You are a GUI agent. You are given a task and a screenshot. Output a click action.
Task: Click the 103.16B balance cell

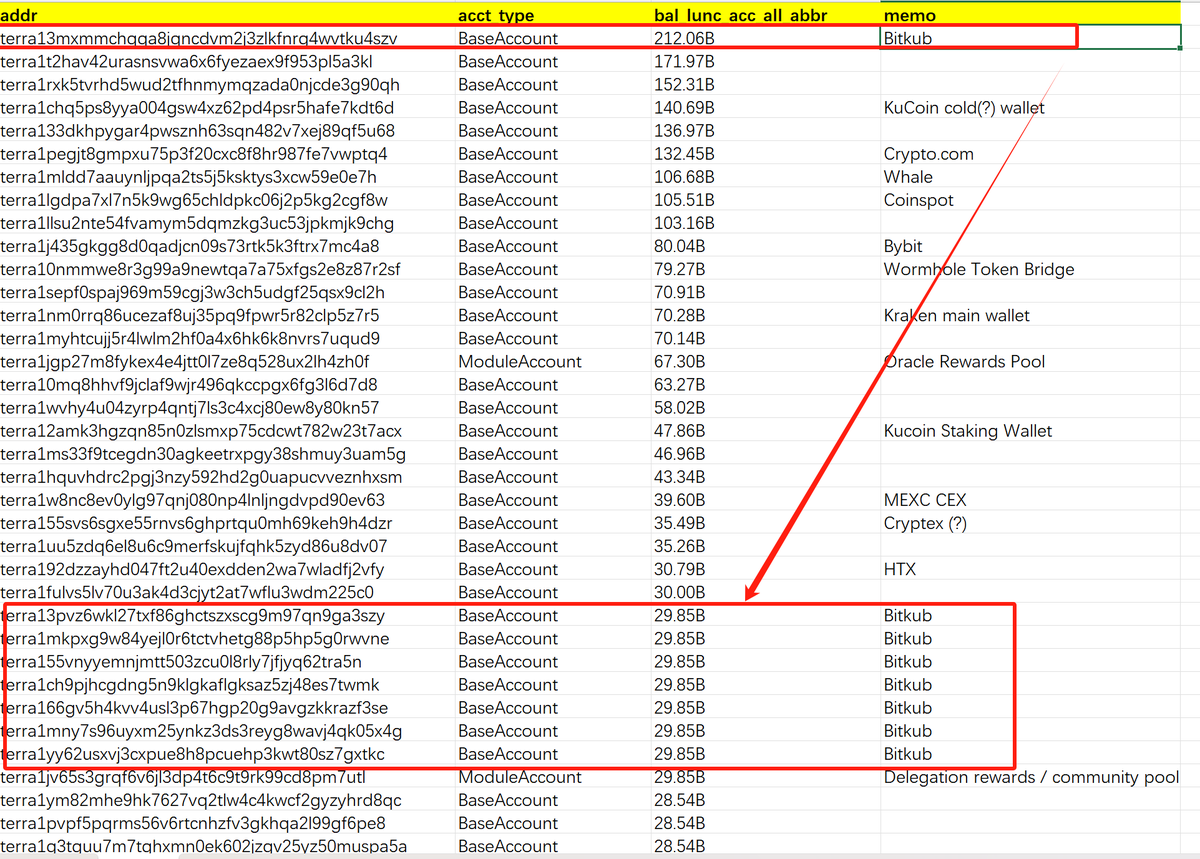765,222
